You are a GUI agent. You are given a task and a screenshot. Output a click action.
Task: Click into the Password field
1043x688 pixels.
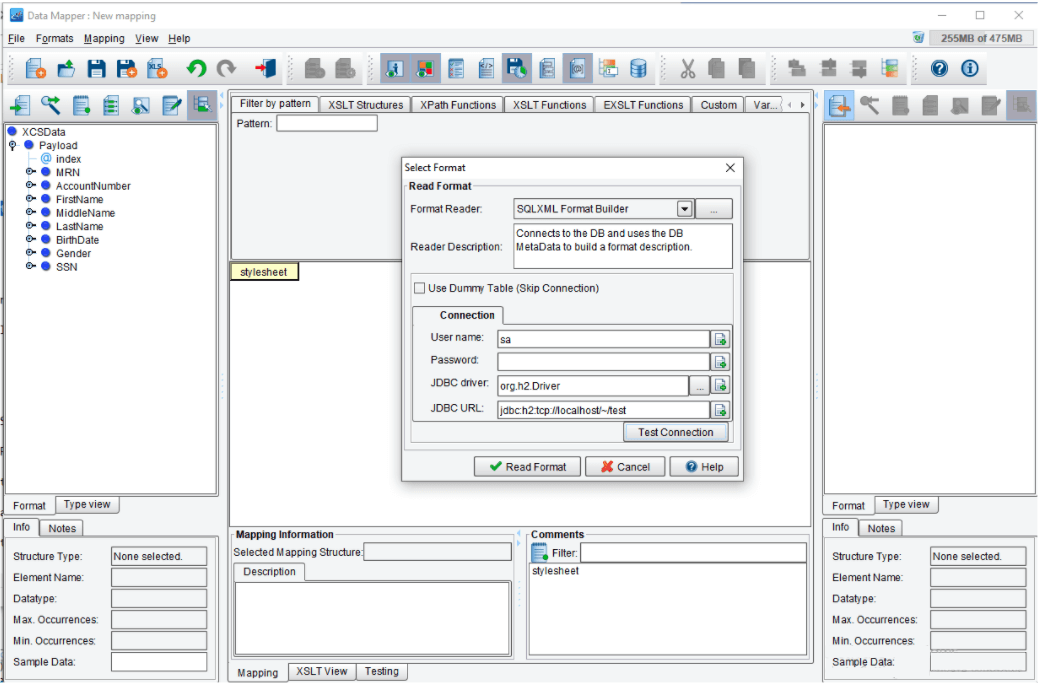coord(604,363)
